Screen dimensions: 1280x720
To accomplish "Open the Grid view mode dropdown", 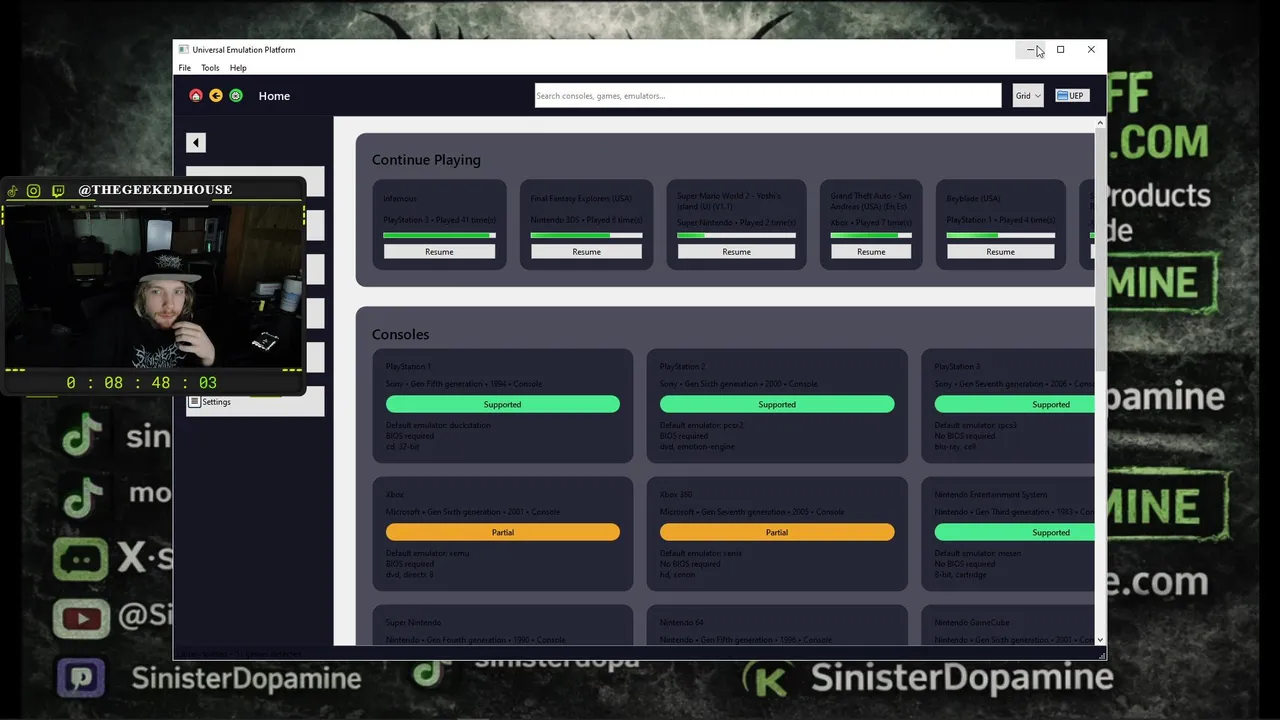I will coord(1028,96).
